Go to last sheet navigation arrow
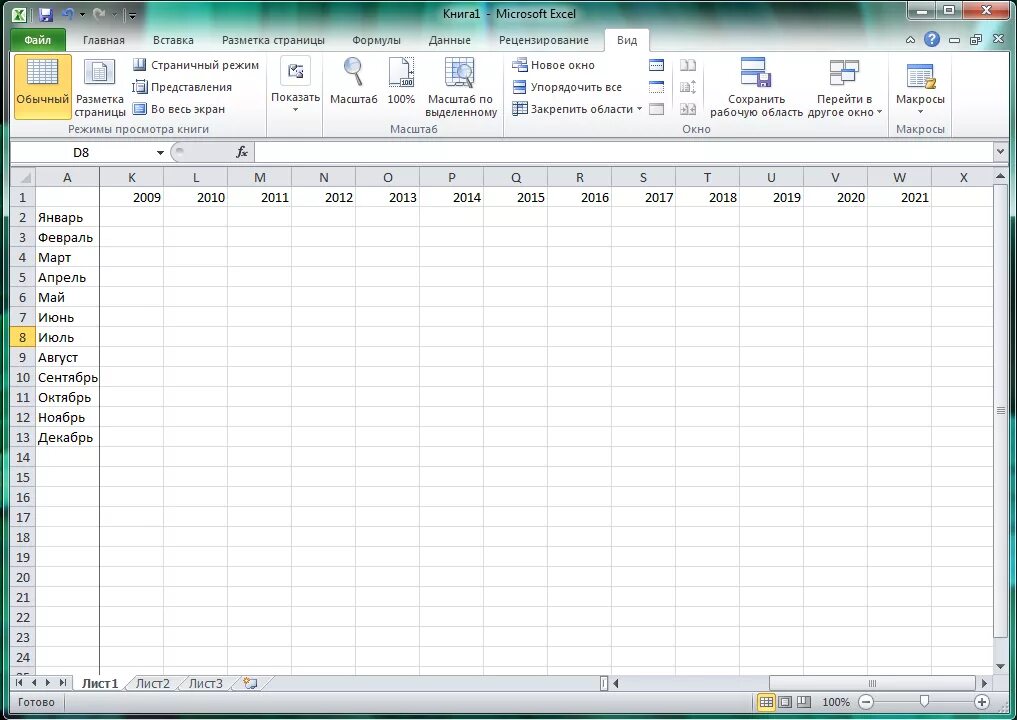The height and width of the screenshot is (720, 1017). (62, 682)
